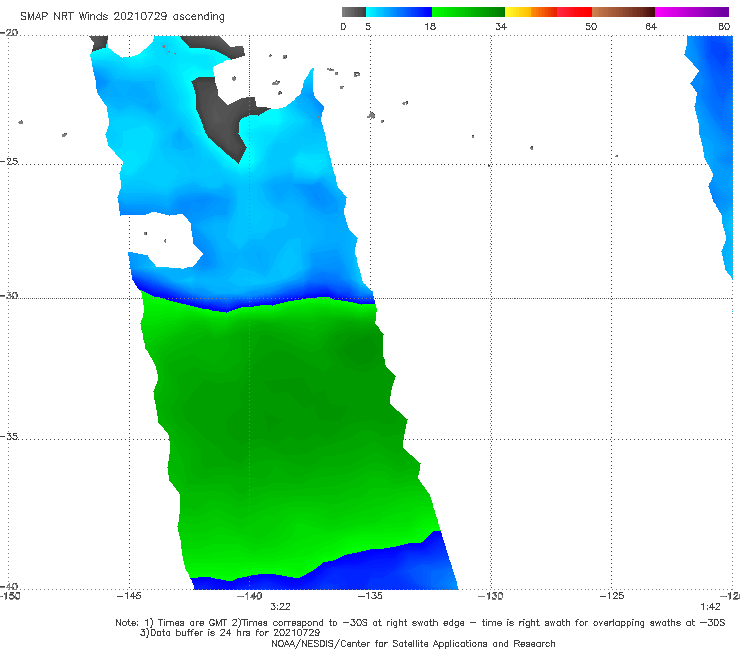Image resolution: width=740 pixels, height=650 pixels.
Task: Click the title 'SMAP NRT Winds 20210729 ascending'
Action: 122,16
